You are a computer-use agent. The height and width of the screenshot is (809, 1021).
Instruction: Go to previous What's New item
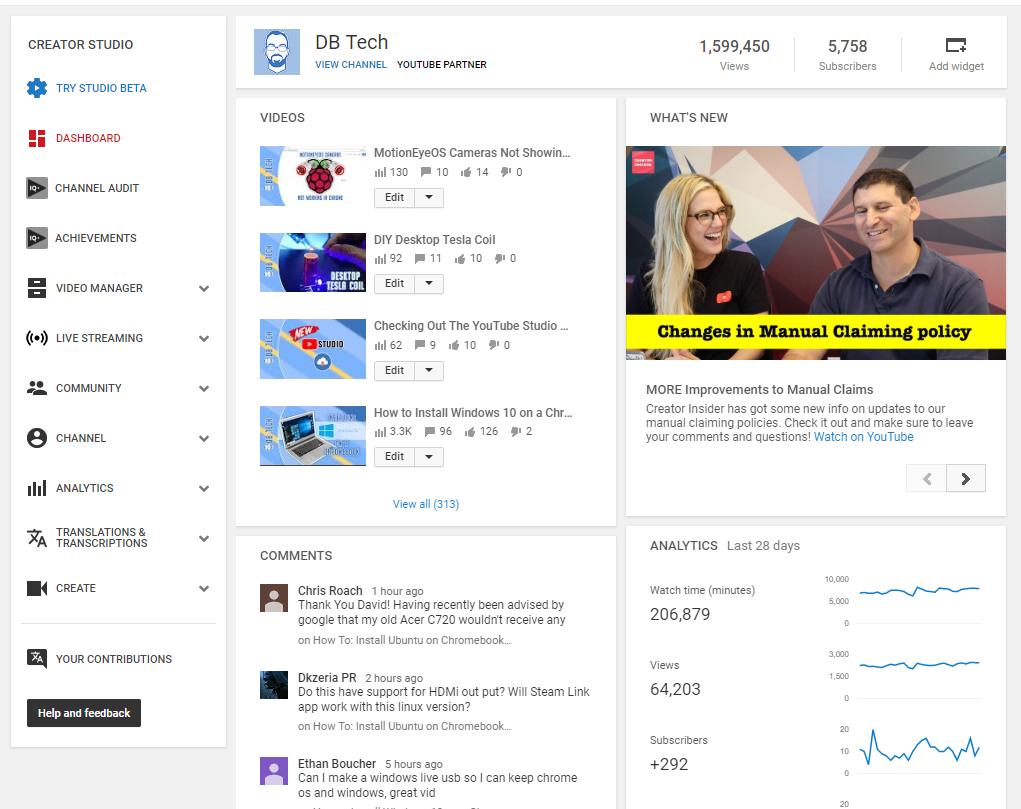pyautogui.click(x=927, y=479)
